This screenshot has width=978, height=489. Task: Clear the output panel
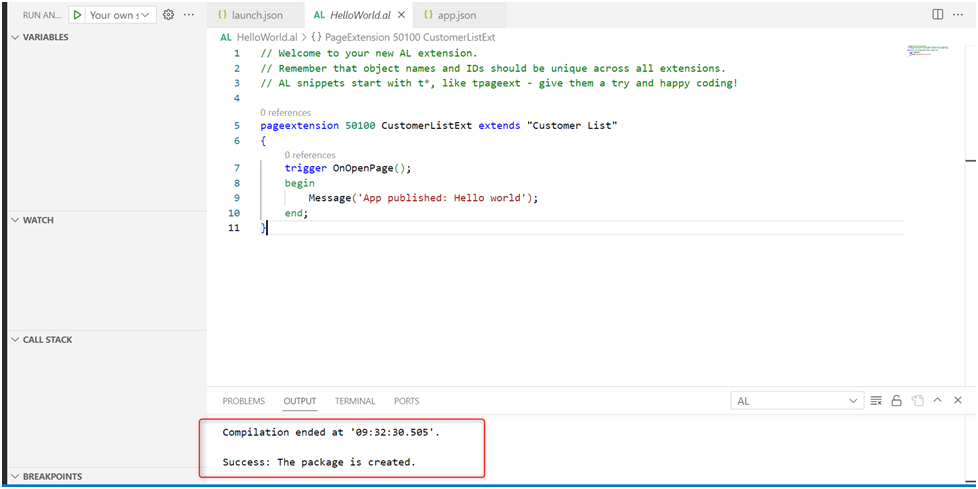coord(876,401)
